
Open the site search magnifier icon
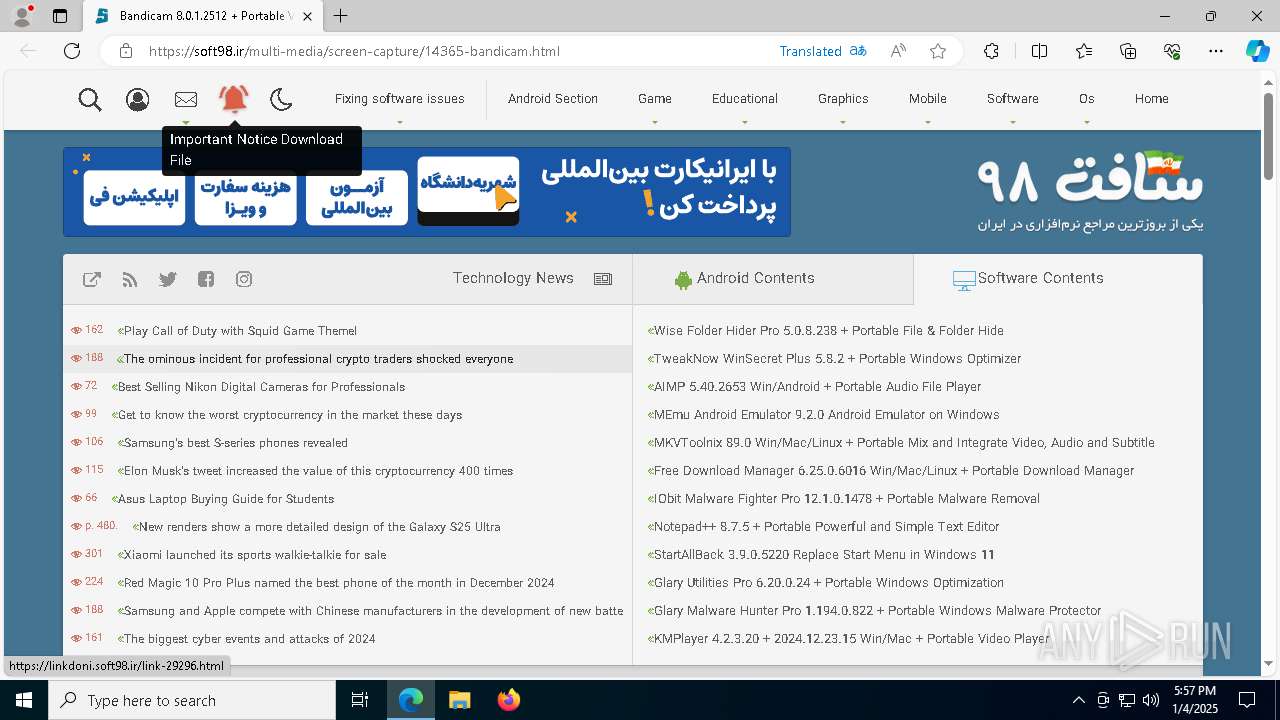point(90,99)
